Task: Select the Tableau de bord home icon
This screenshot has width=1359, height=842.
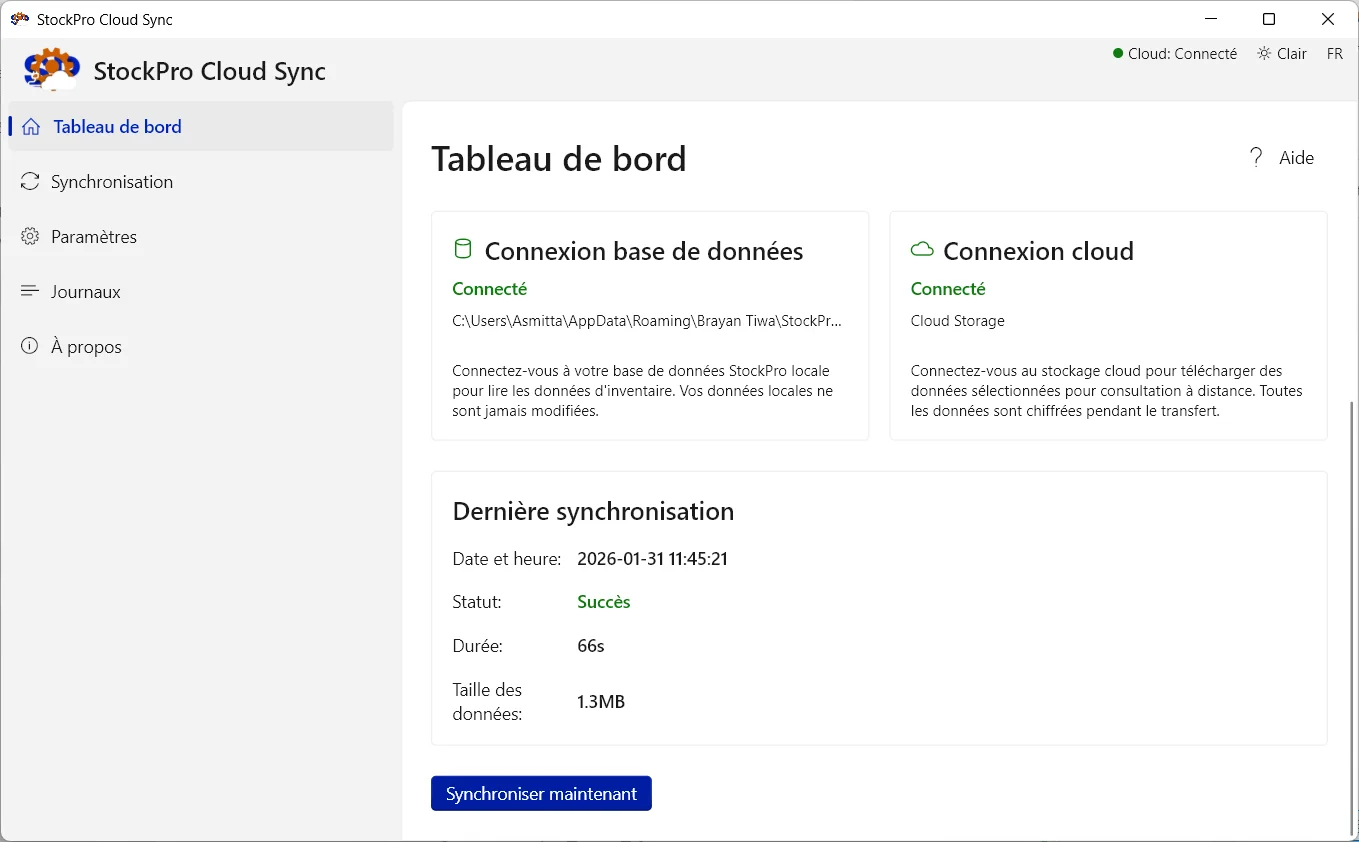Action: tap(31, 126)
